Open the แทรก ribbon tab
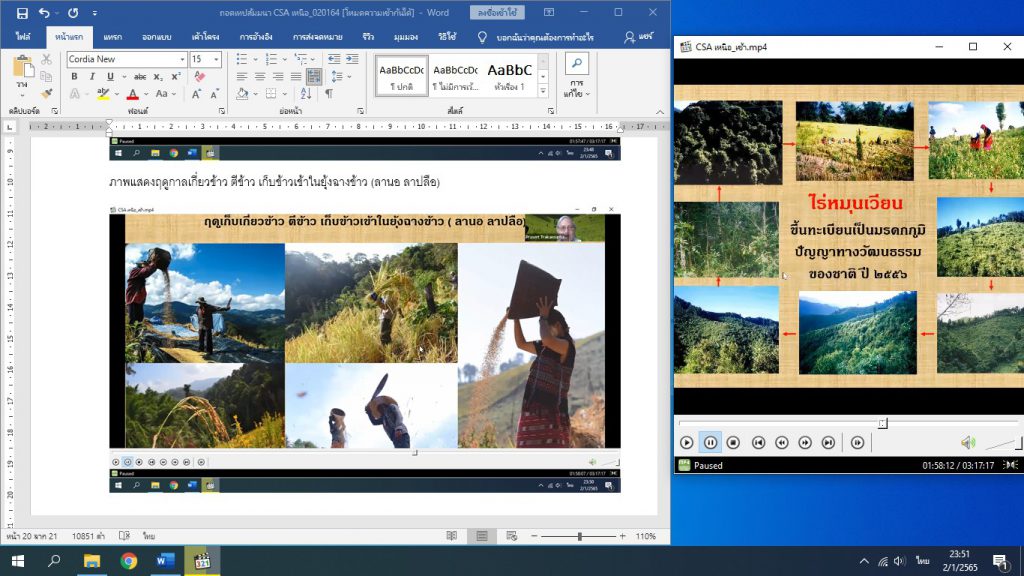 [111, 37]
